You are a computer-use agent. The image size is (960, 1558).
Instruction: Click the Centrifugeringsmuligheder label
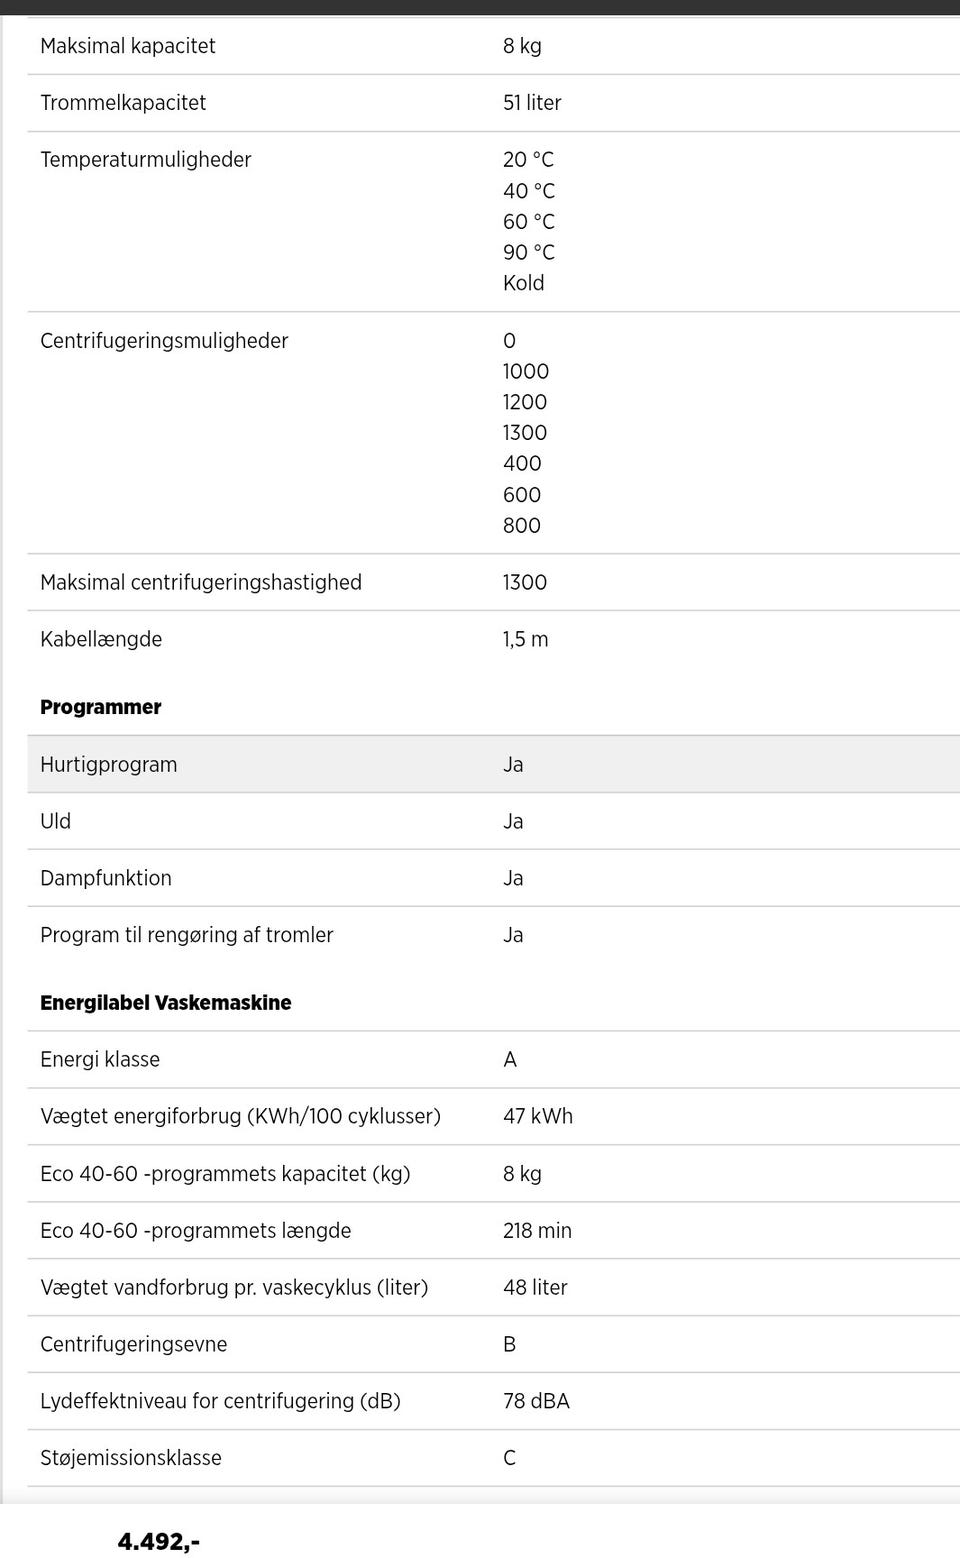163,341
